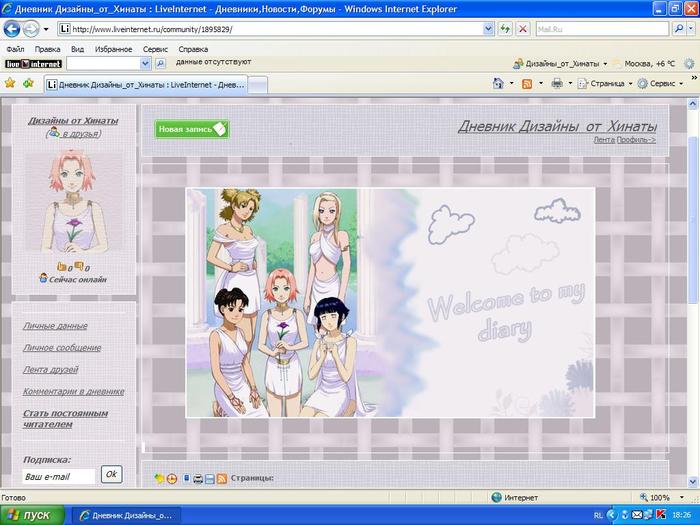
Task: Open the Windows пуск start button
Action: 32,515
